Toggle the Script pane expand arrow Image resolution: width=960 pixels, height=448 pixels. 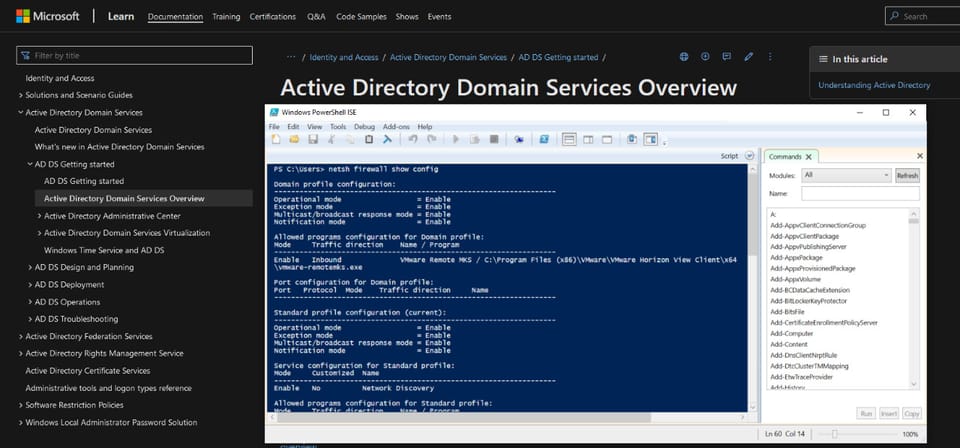[x=749, y=156]
